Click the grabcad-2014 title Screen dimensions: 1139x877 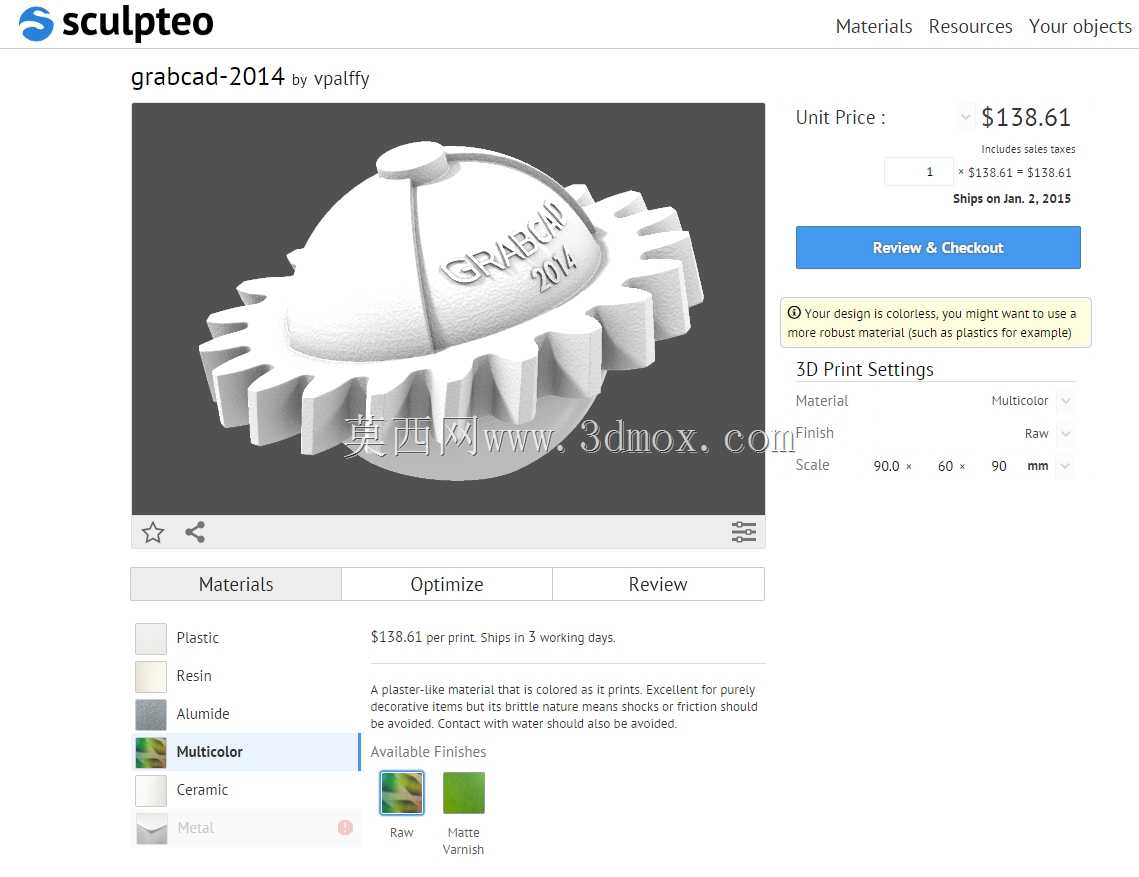point(208,76)
